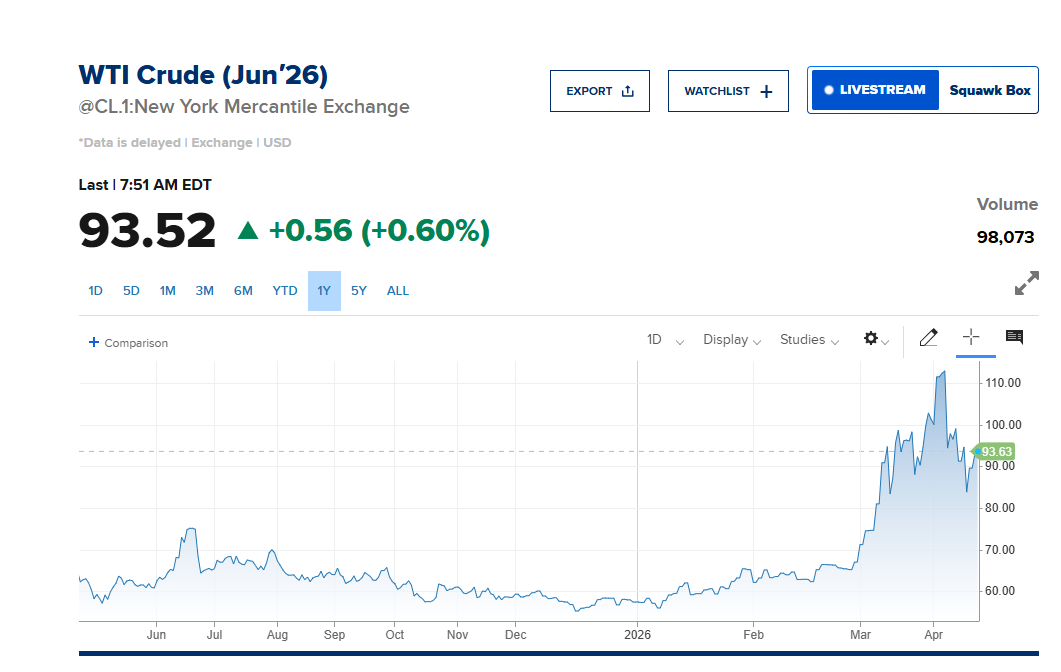The image size is (1061, 672).
Task: Click the 60.00 price axis label
Action: pos(999,591)
